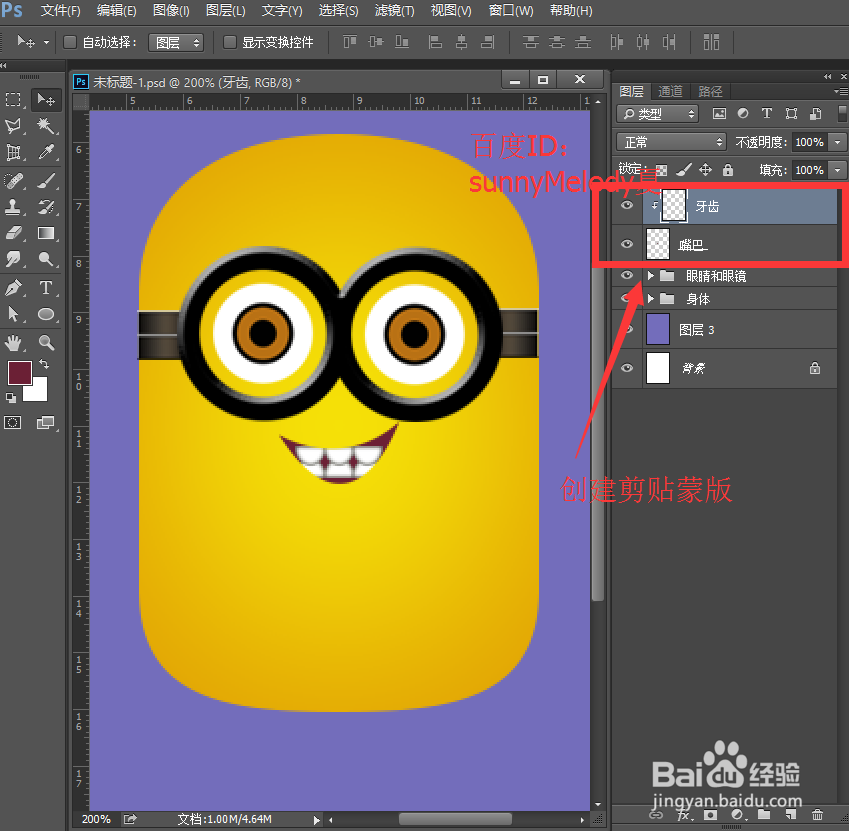Click the horizontal scrollbar of canvas

[x=455, y=819]
